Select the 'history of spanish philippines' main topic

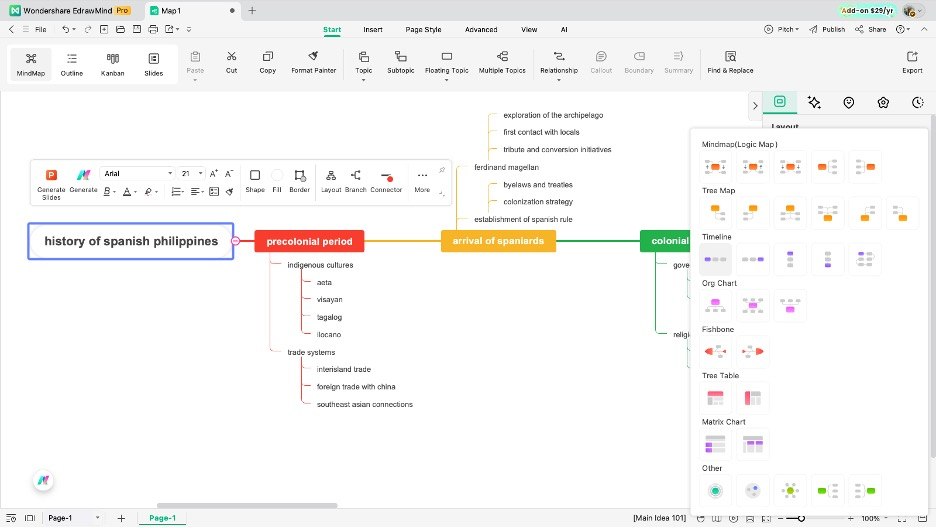pos(131,241)
